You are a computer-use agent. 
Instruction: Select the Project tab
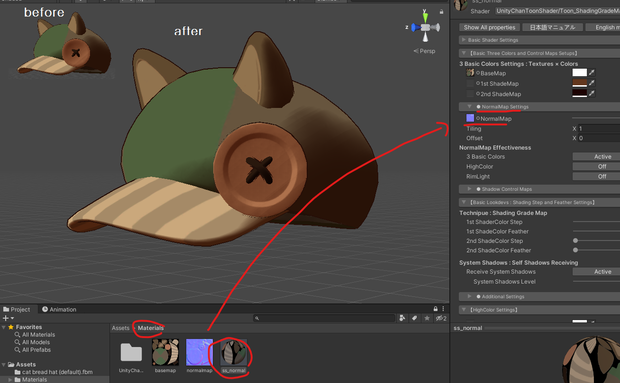tap(16, 309)
